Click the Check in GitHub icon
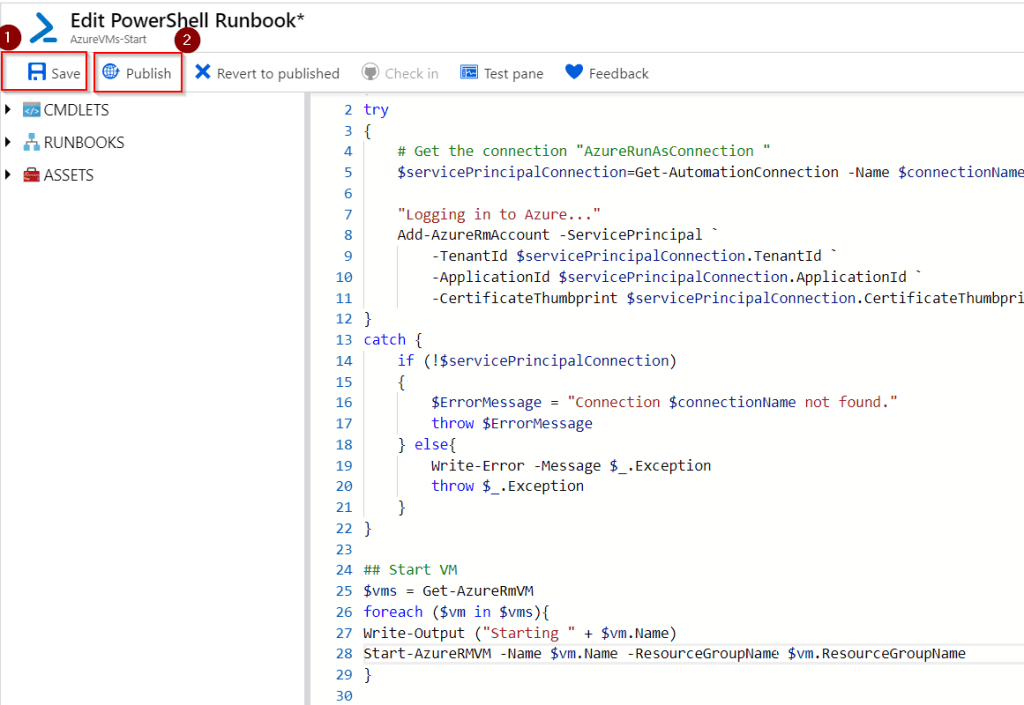The height and width of the screenshot is (705, 1024). click(370, 72)
